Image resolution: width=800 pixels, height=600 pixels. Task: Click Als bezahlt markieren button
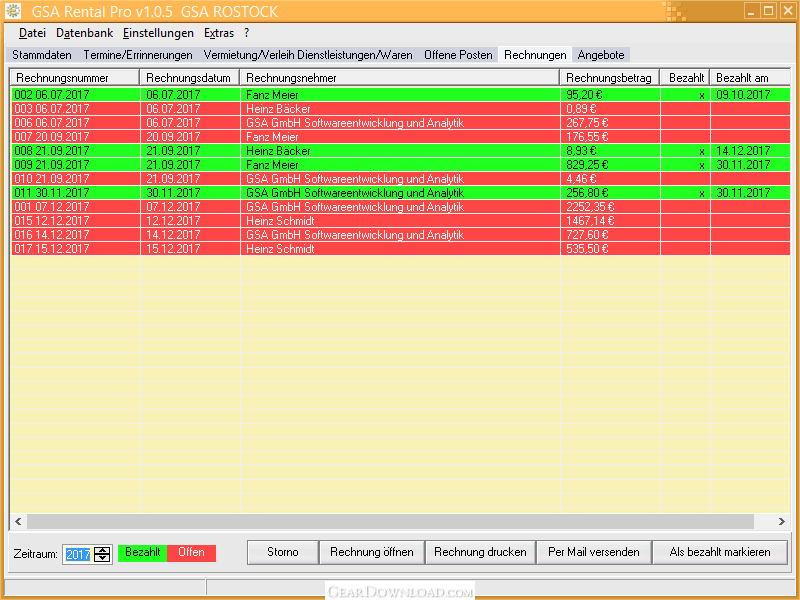coord(720,552)
